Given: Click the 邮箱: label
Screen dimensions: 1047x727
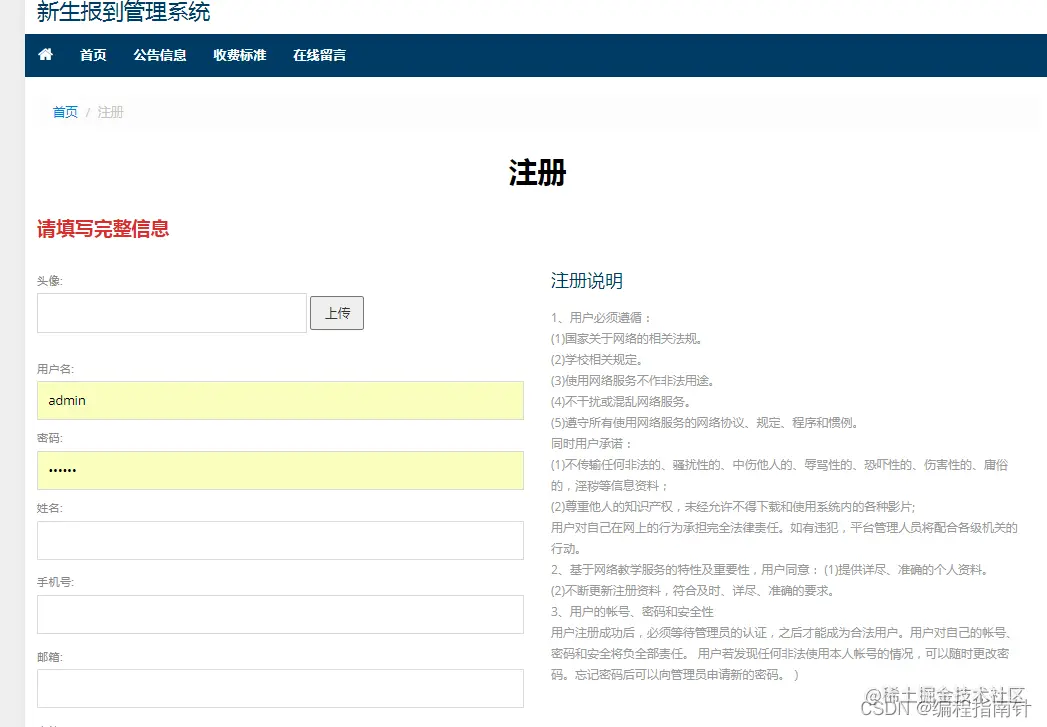Looking at the screenshot, I should tap(50, 657).
